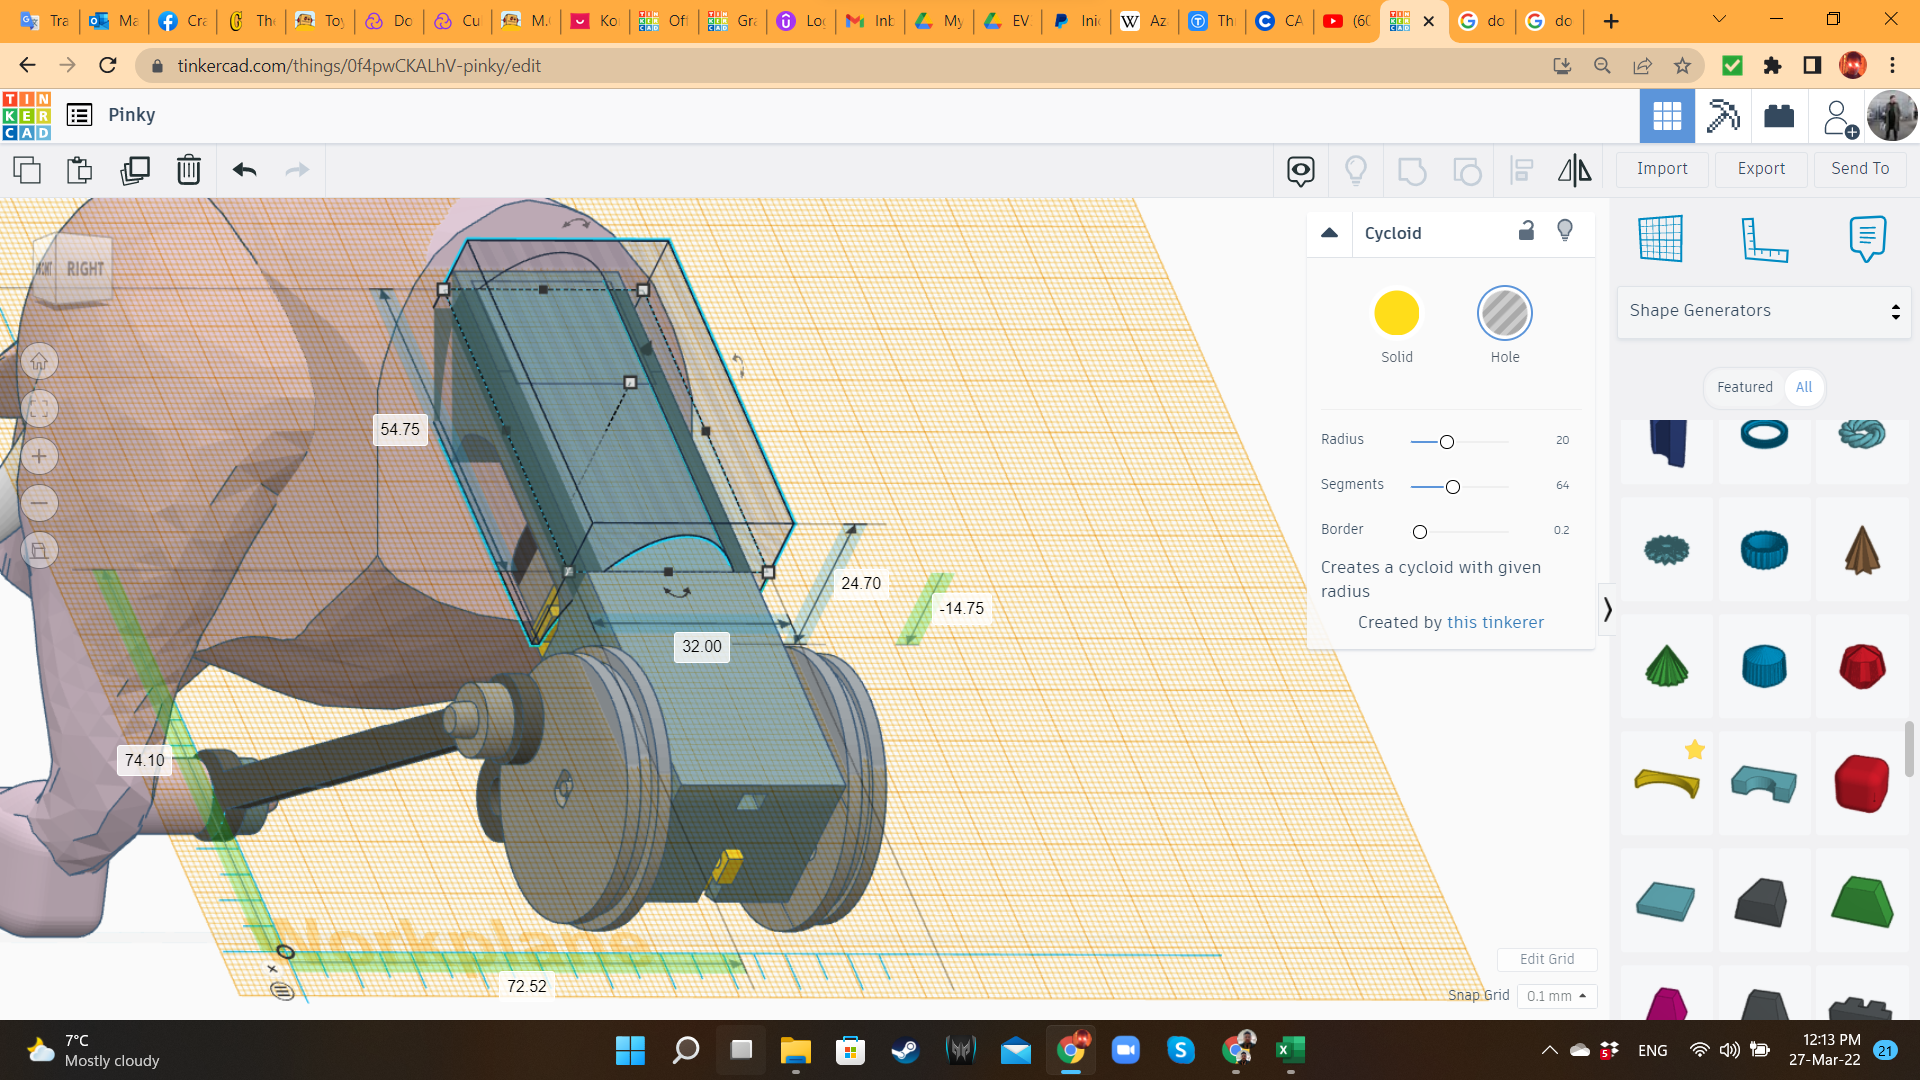Image resolution: width=1920 pixels, height=1080 pixels.
Task: Toggle the Cycloid lock icon
Action: tap(1526, 231)
